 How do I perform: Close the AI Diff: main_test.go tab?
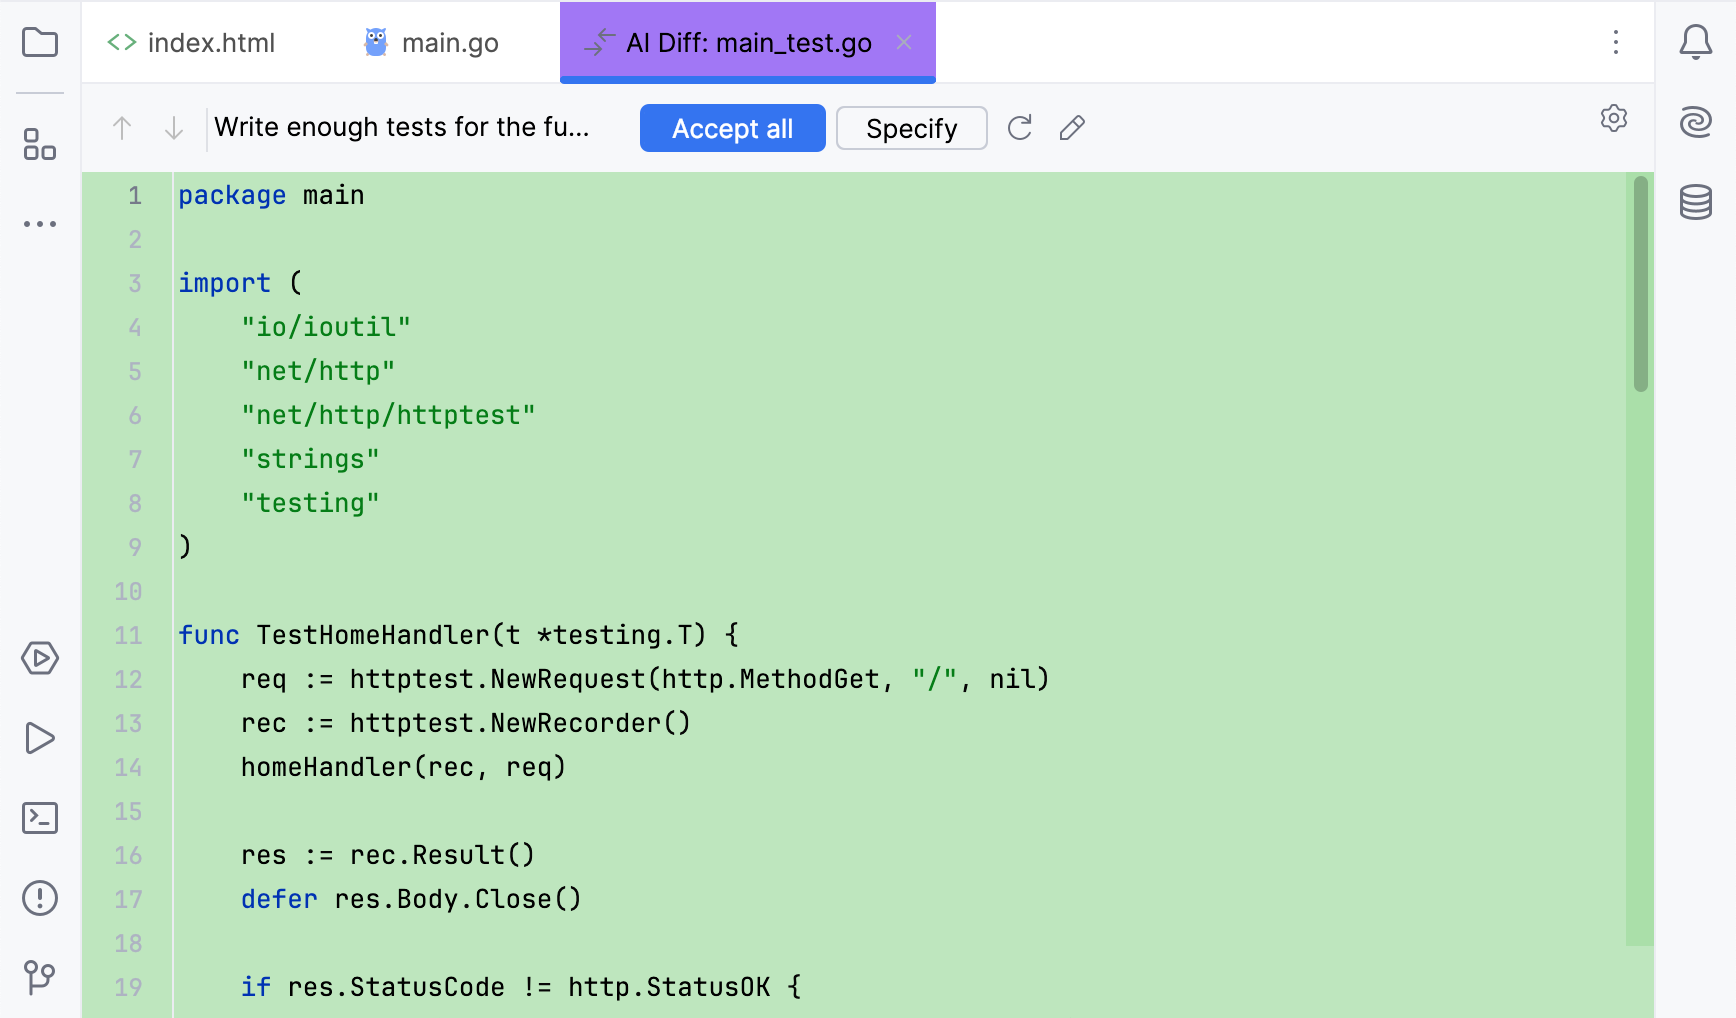(x=905, y=43)
